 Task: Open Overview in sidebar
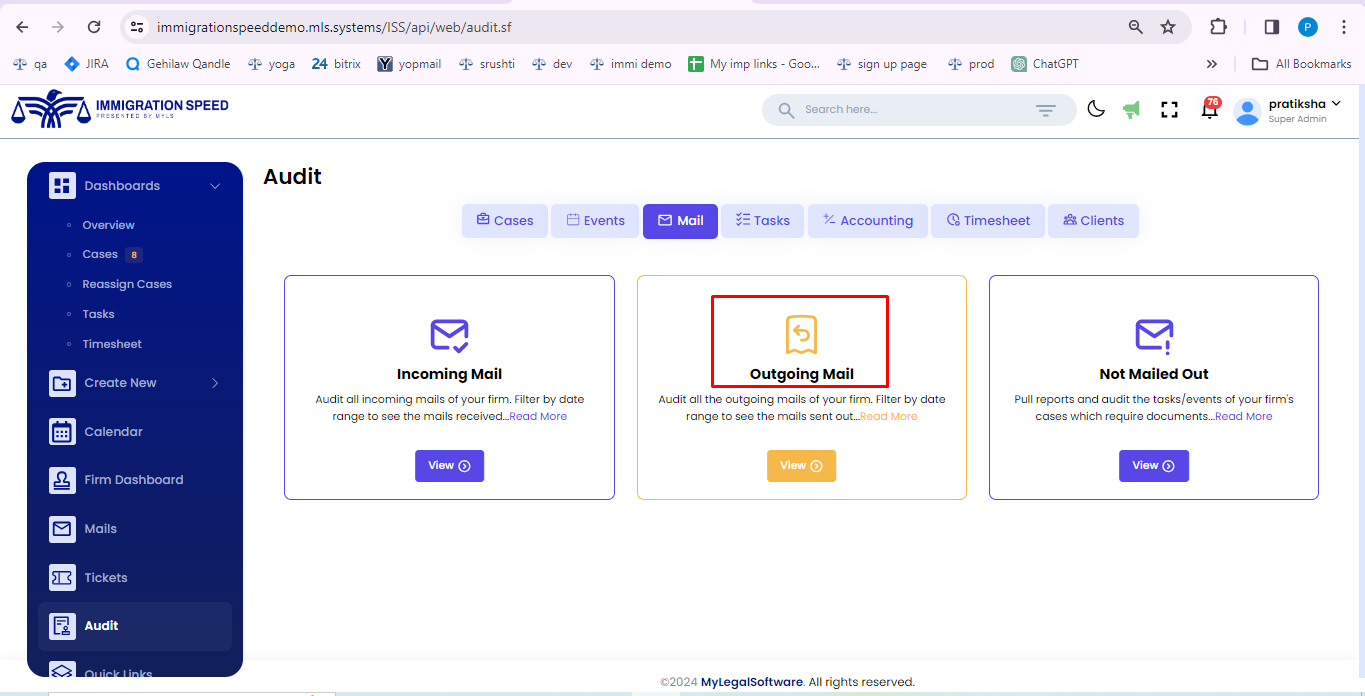coord(108,225)
